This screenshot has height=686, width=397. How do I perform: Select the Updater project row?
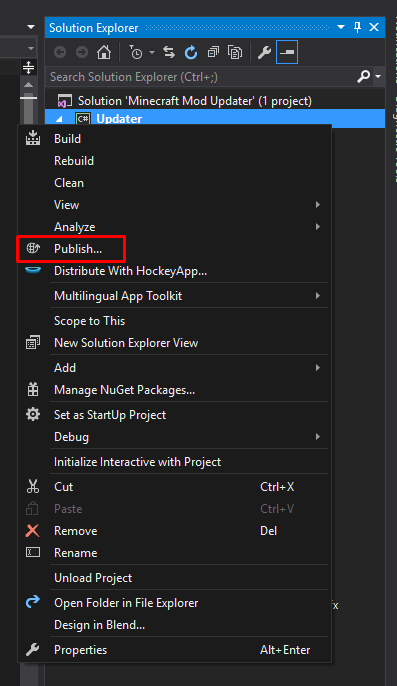[215, 119]
